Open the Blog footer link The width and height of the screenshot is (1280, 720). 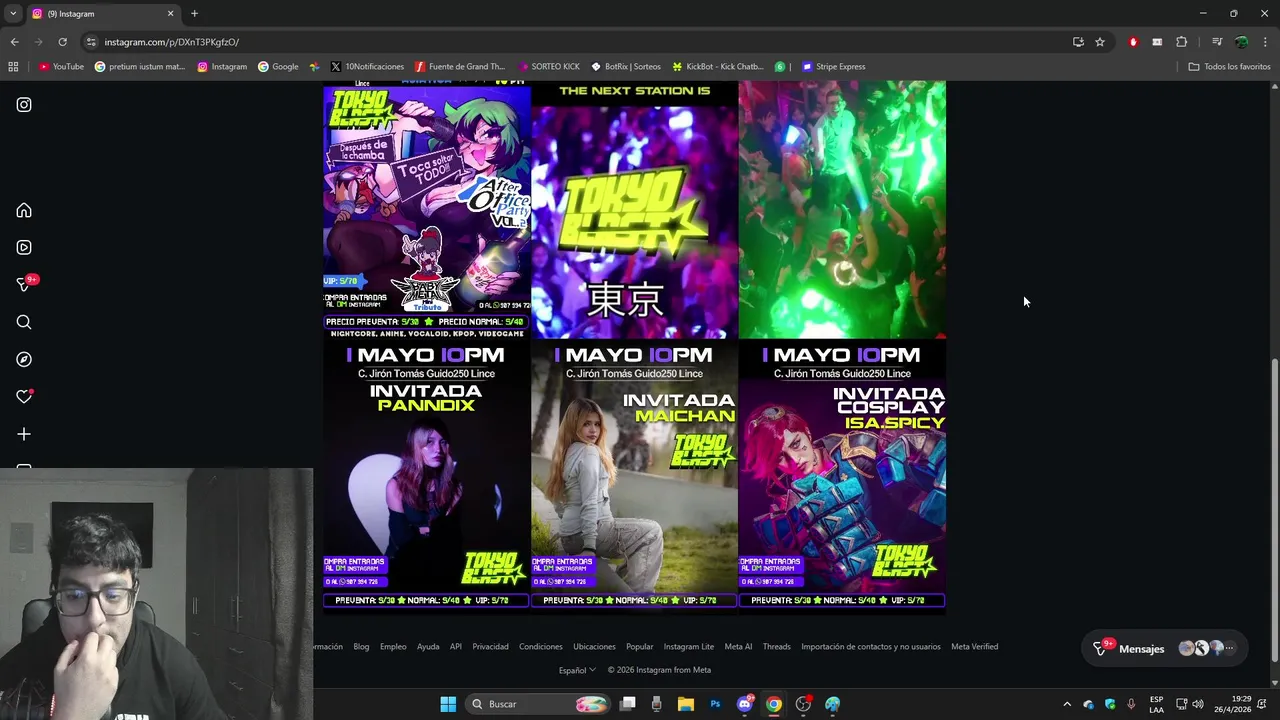click(x=361, y=647)
